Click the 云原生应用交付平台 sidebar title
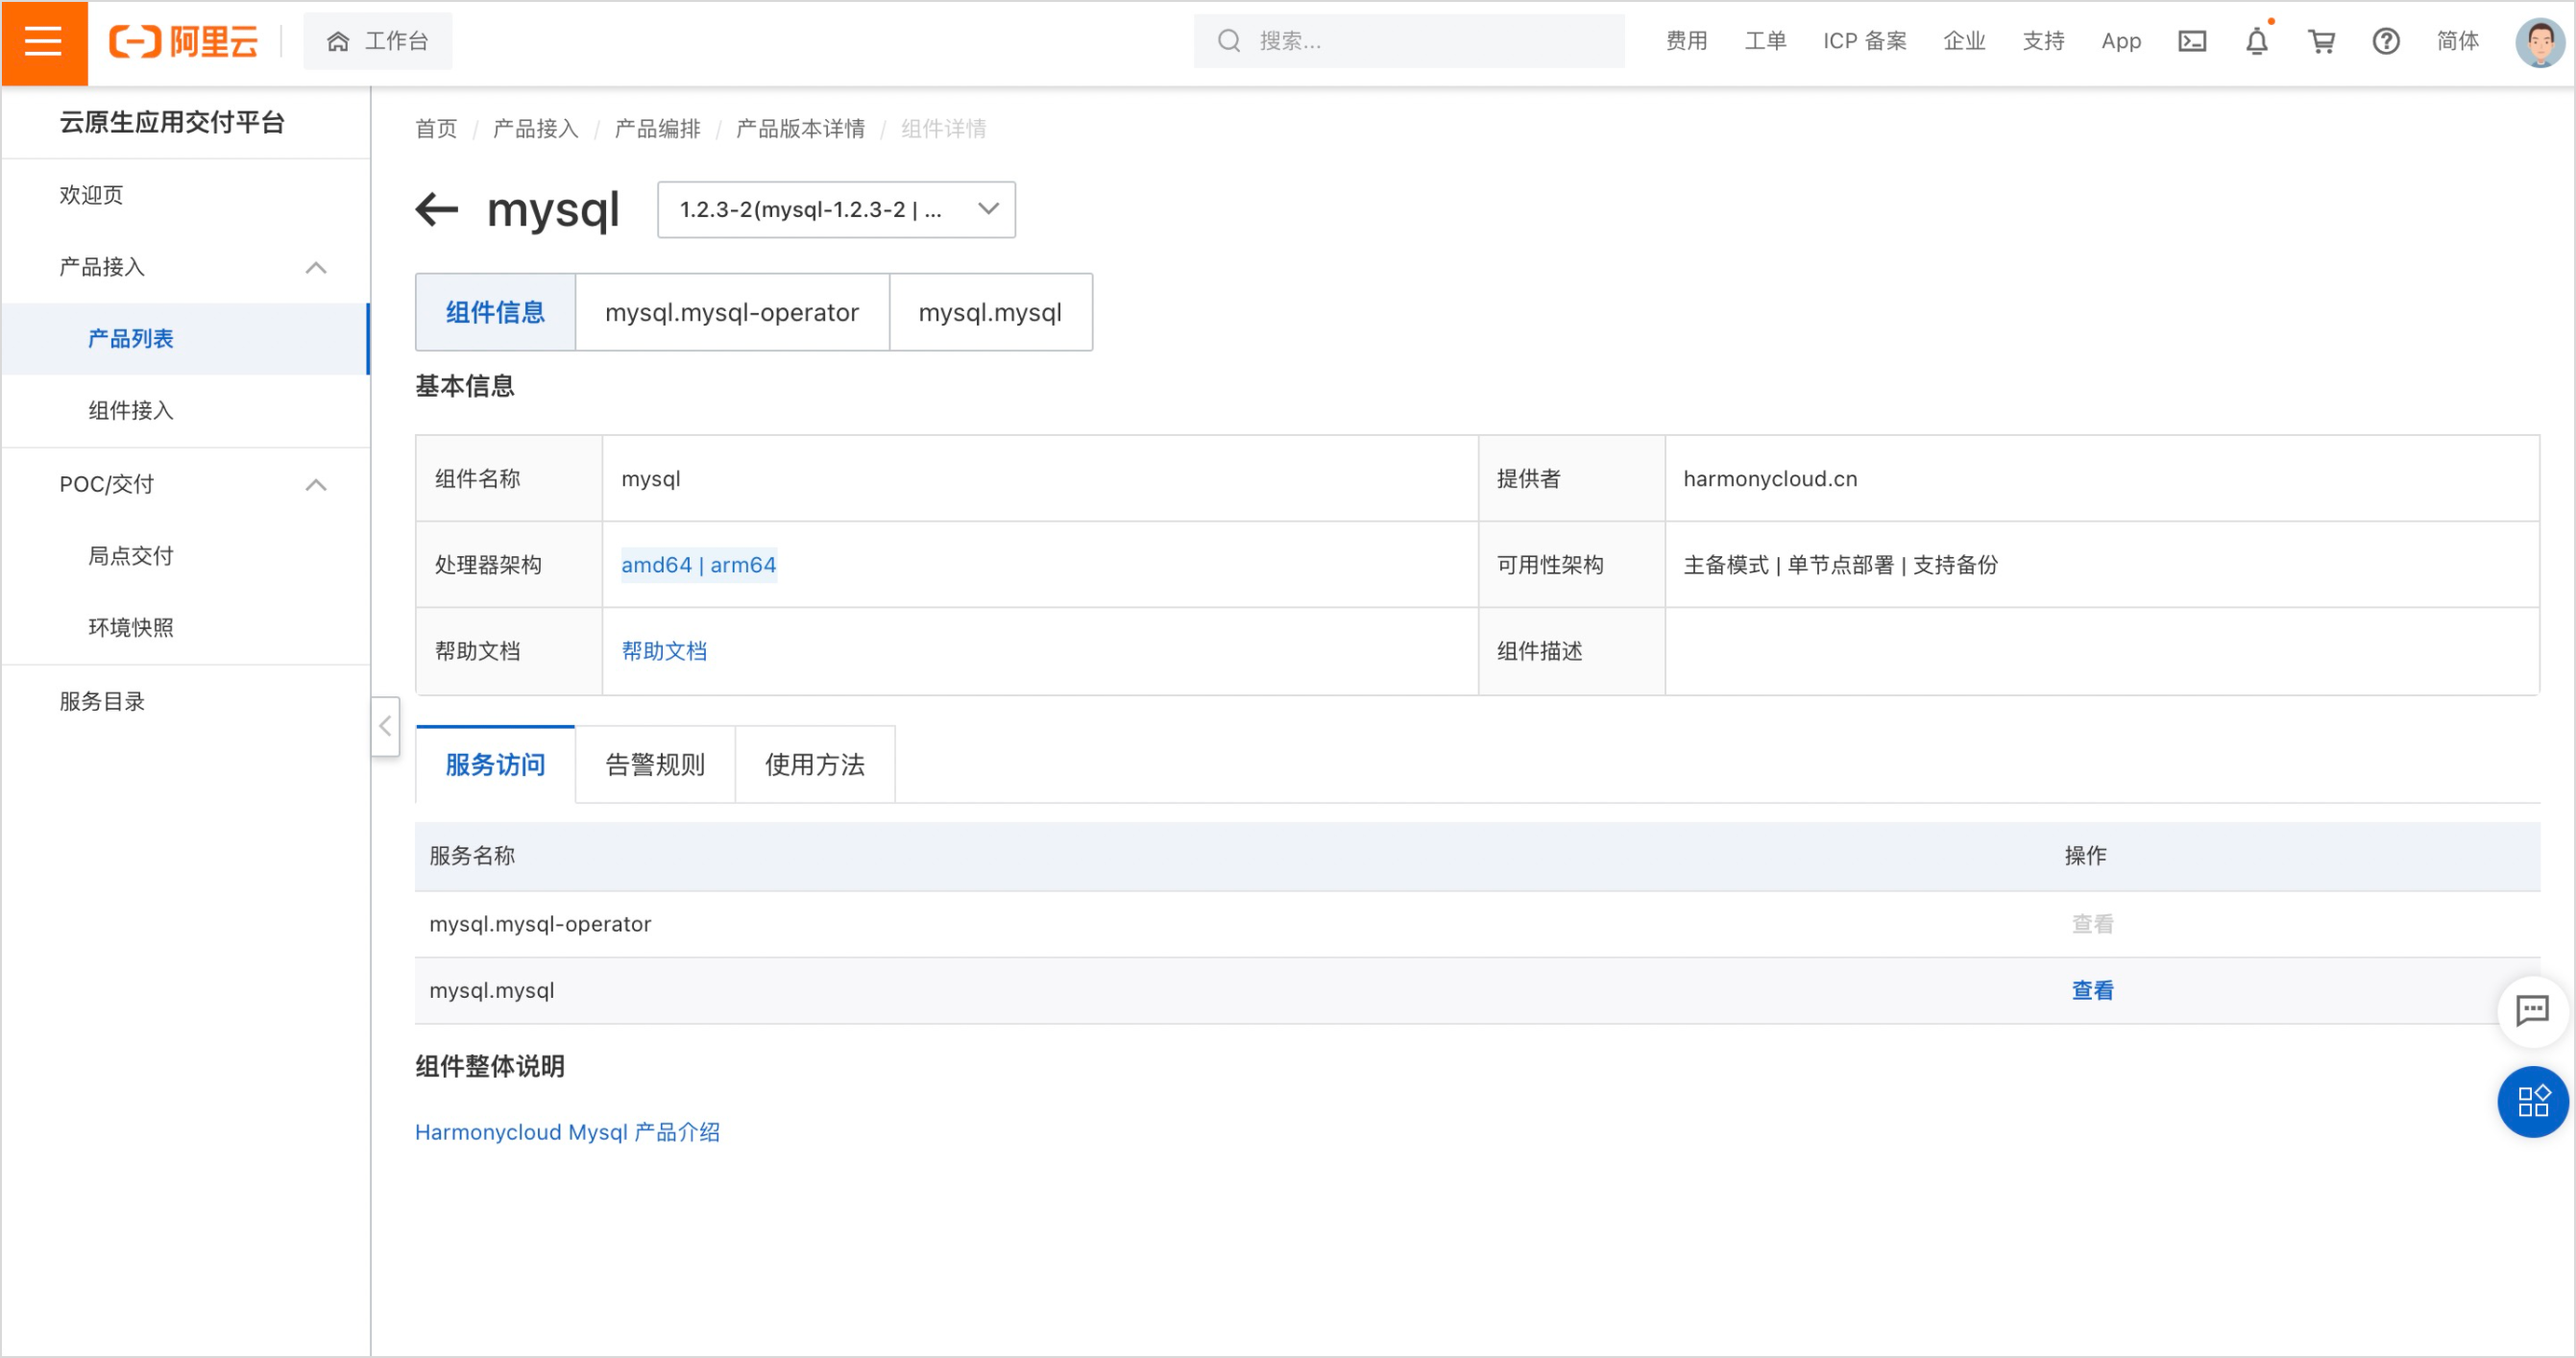This screenshot has height=1358, width=2576. tap(172, 122)
